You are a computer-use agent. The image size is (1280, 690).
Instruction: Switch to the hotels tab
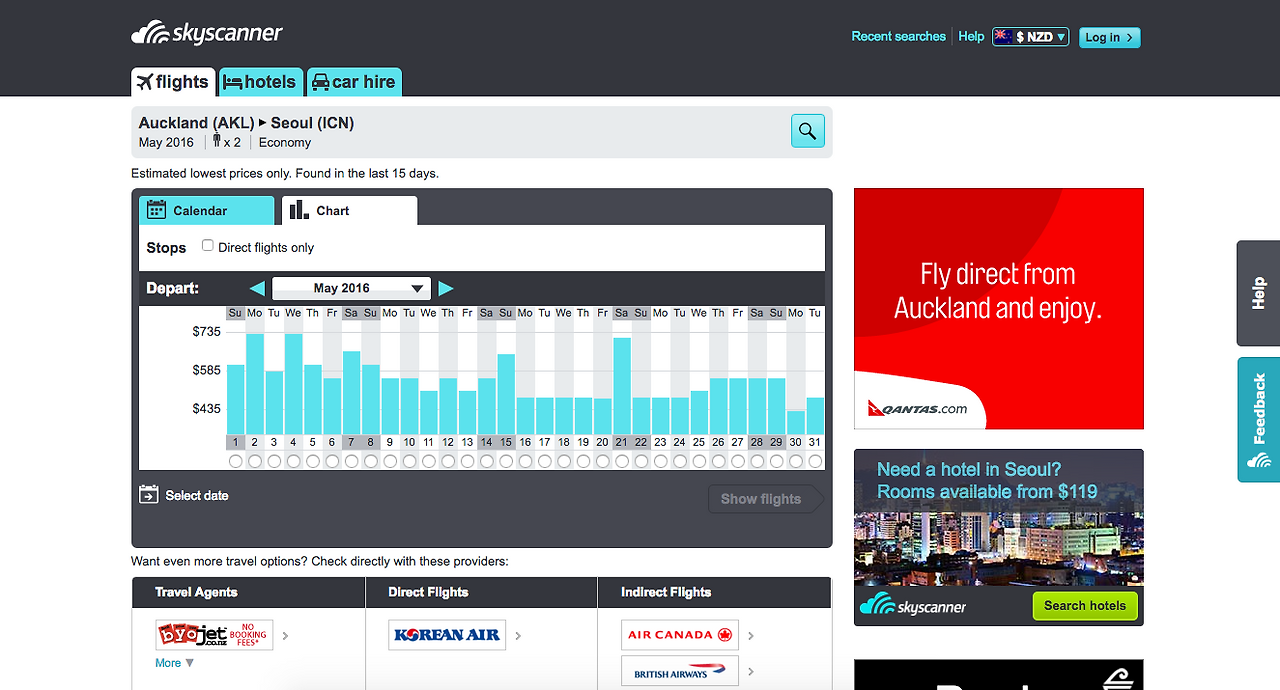[260, 81]
